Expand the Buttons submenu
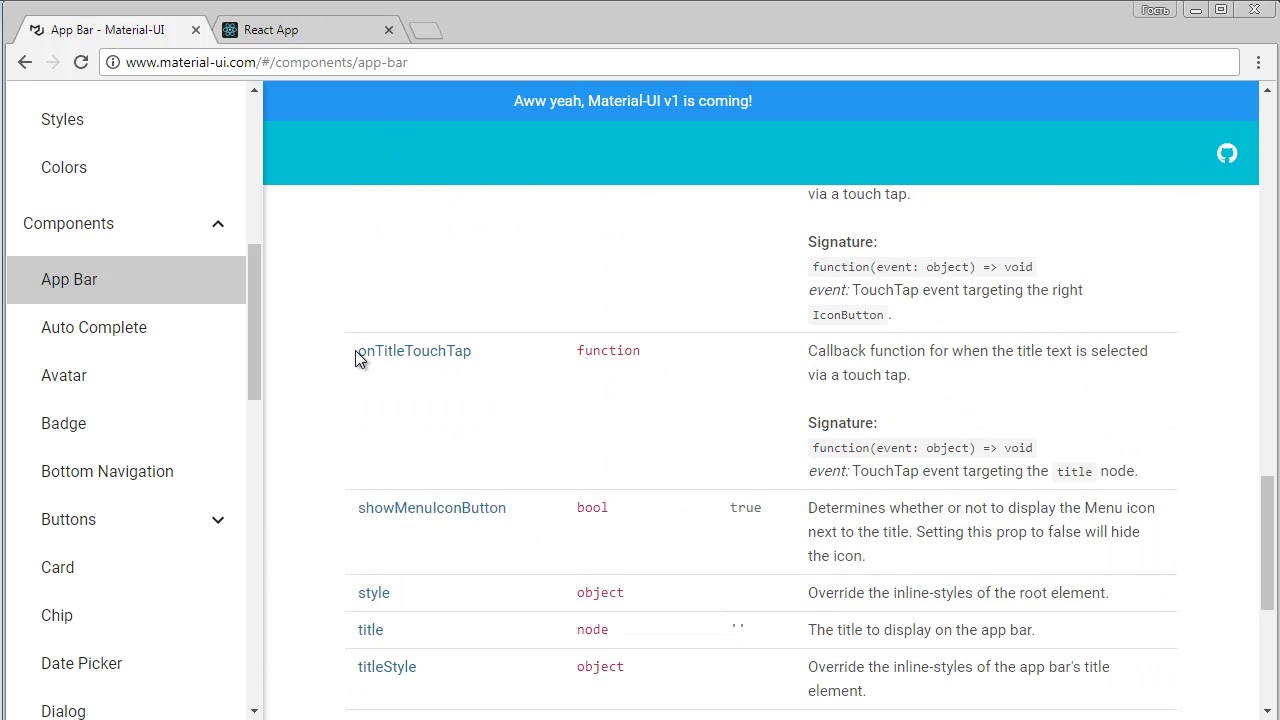Screen dimensions: 1280x720 point(218,520)
